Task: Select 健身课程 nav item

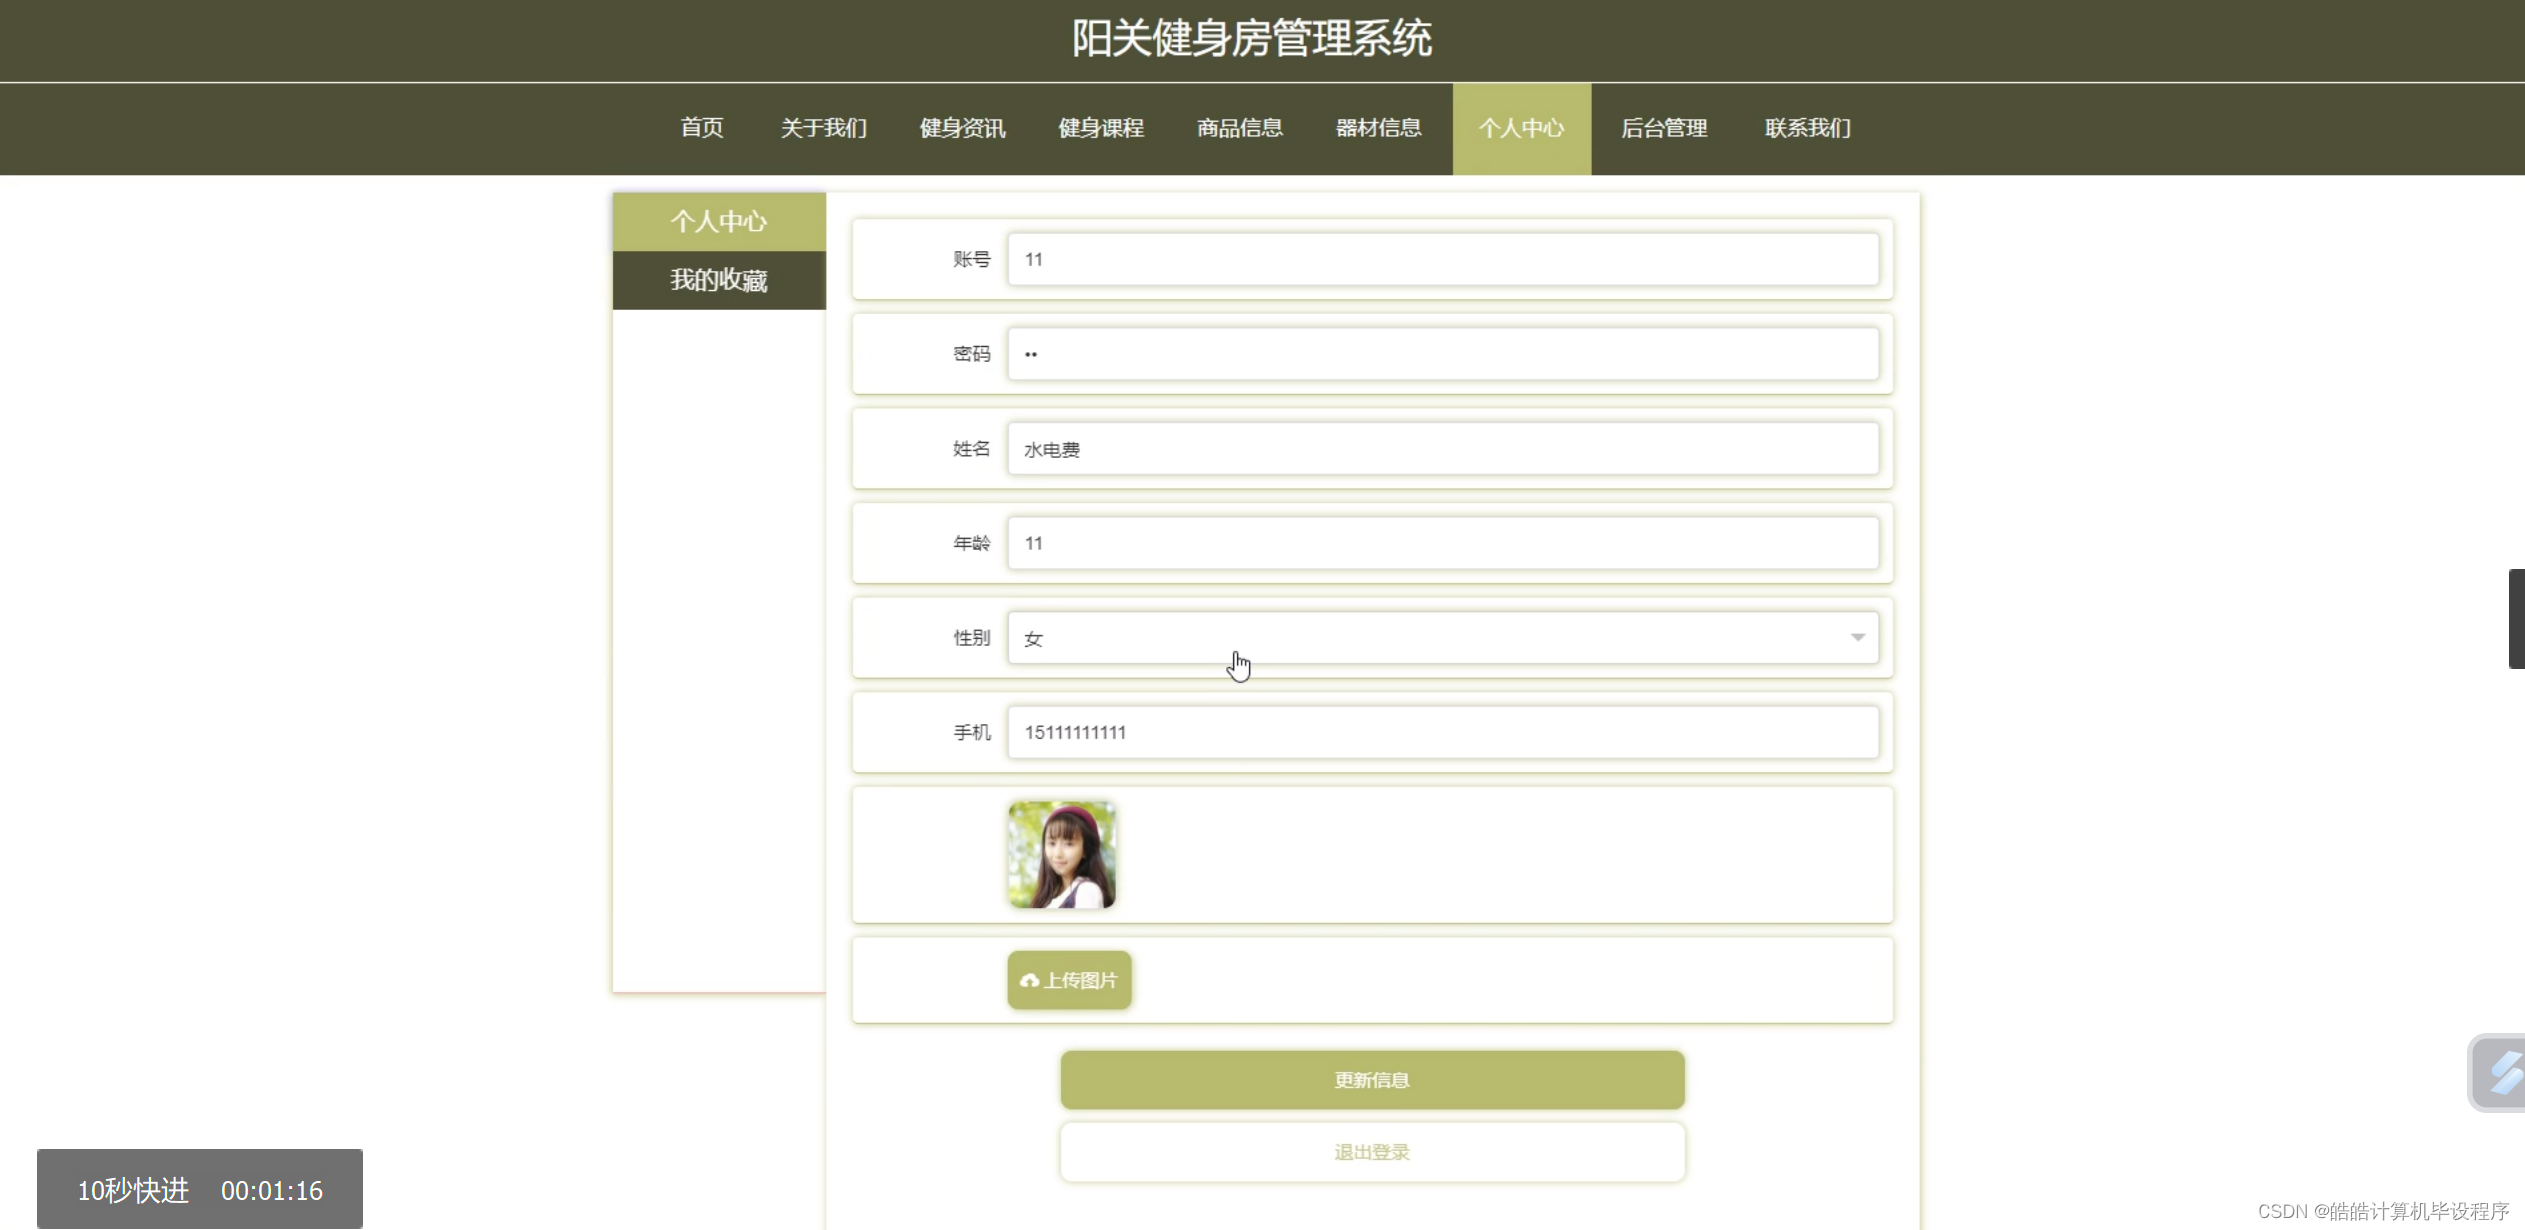Action: (1100, 128)
